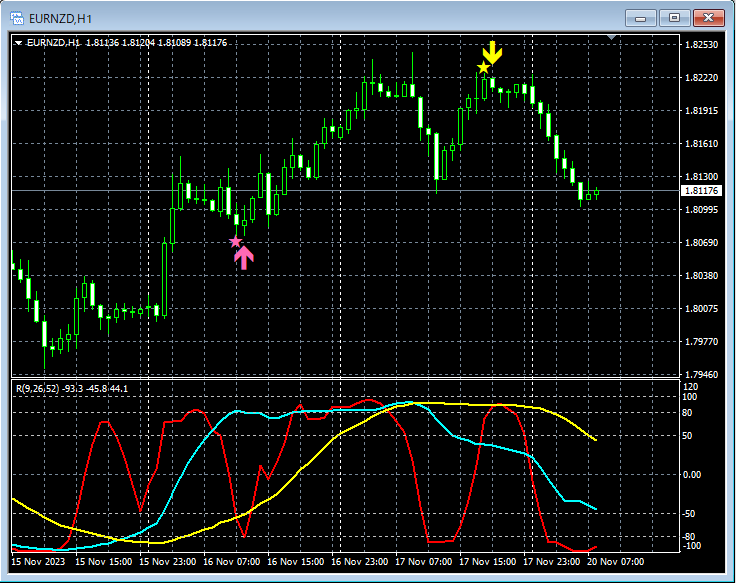The width and height of the screenshot is (737, 583).
Task: Click the 17 Nov 07:00 time label
Action: click(423, 562)
